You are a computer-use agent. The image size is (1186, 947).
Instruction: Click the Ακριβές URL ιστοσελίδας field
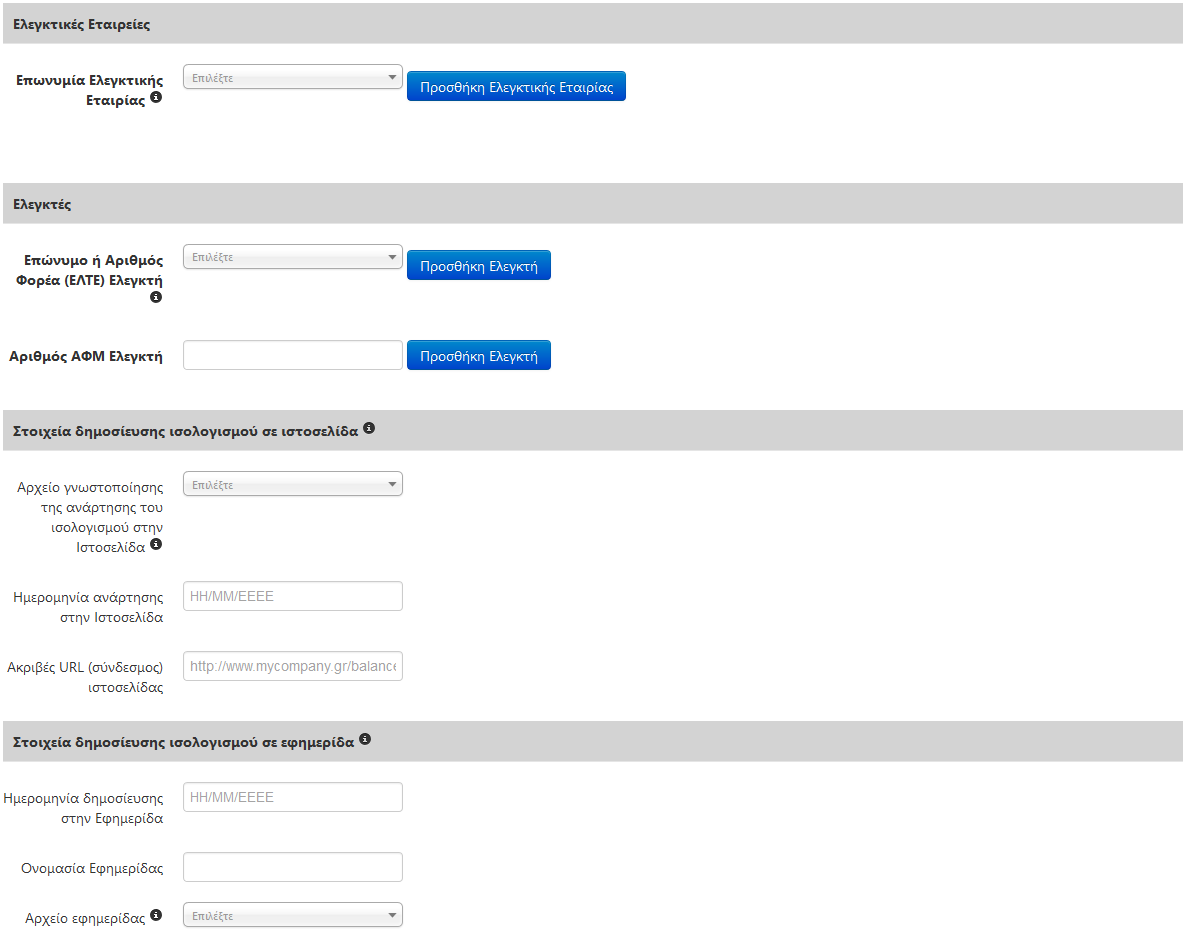point(293,666)
